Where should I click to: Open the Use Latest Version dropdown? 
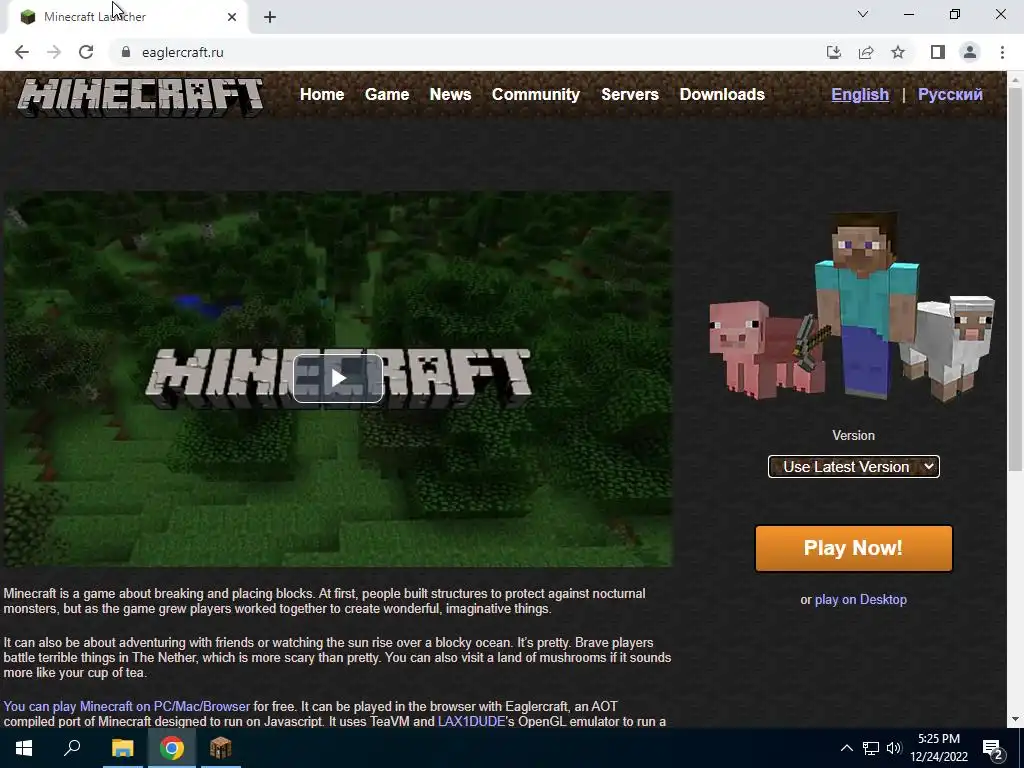(x=854, y=467)
